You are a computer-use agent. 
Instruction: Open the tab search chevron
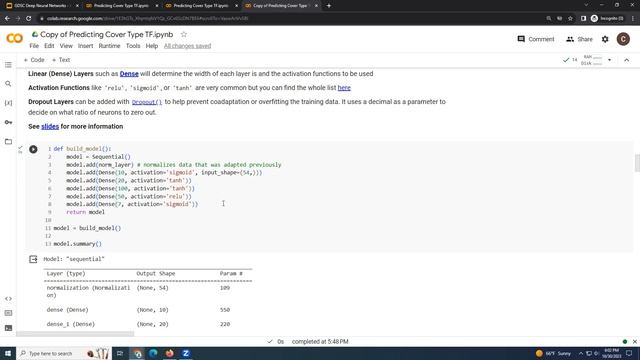tap(586, 5)
